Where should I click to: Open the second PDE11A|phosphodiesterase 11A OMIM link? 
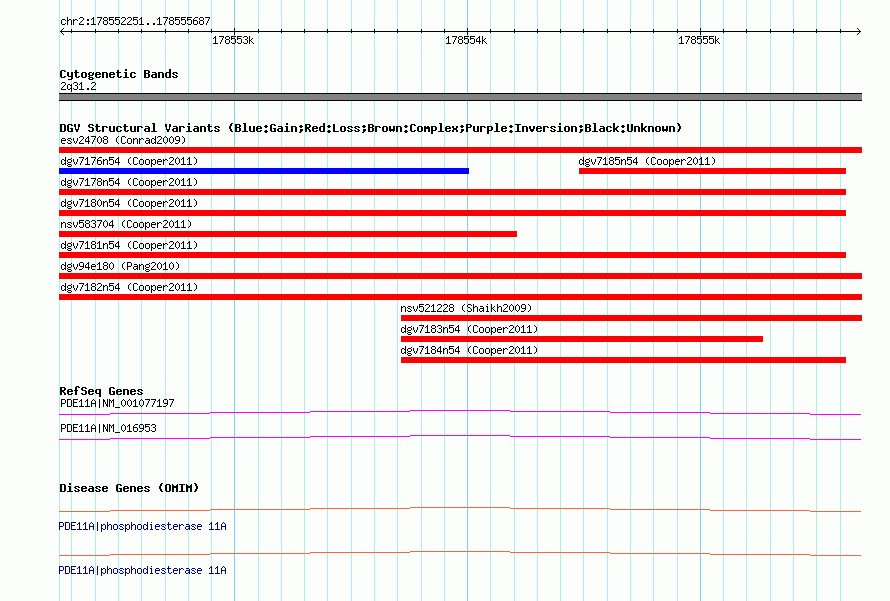142,570
